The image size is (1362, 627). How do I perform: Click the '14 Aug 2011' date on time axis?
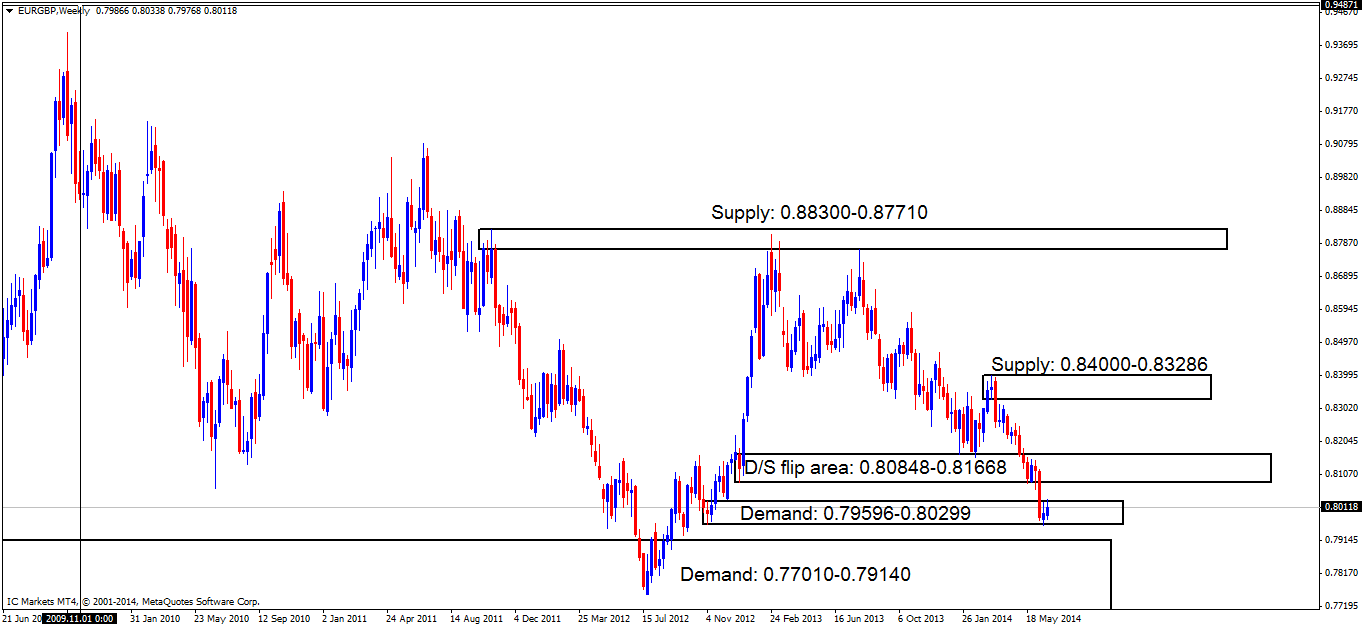click(477, 618)
